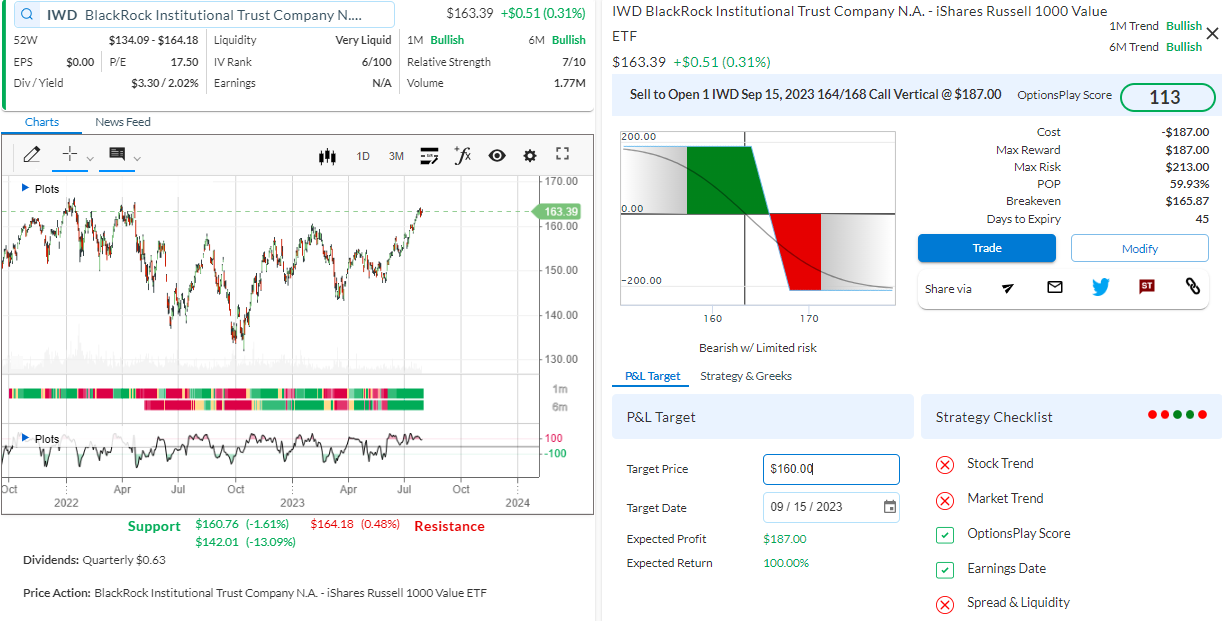Edit the Target Date field
The image size is (1222, 621).
point(831,507)
